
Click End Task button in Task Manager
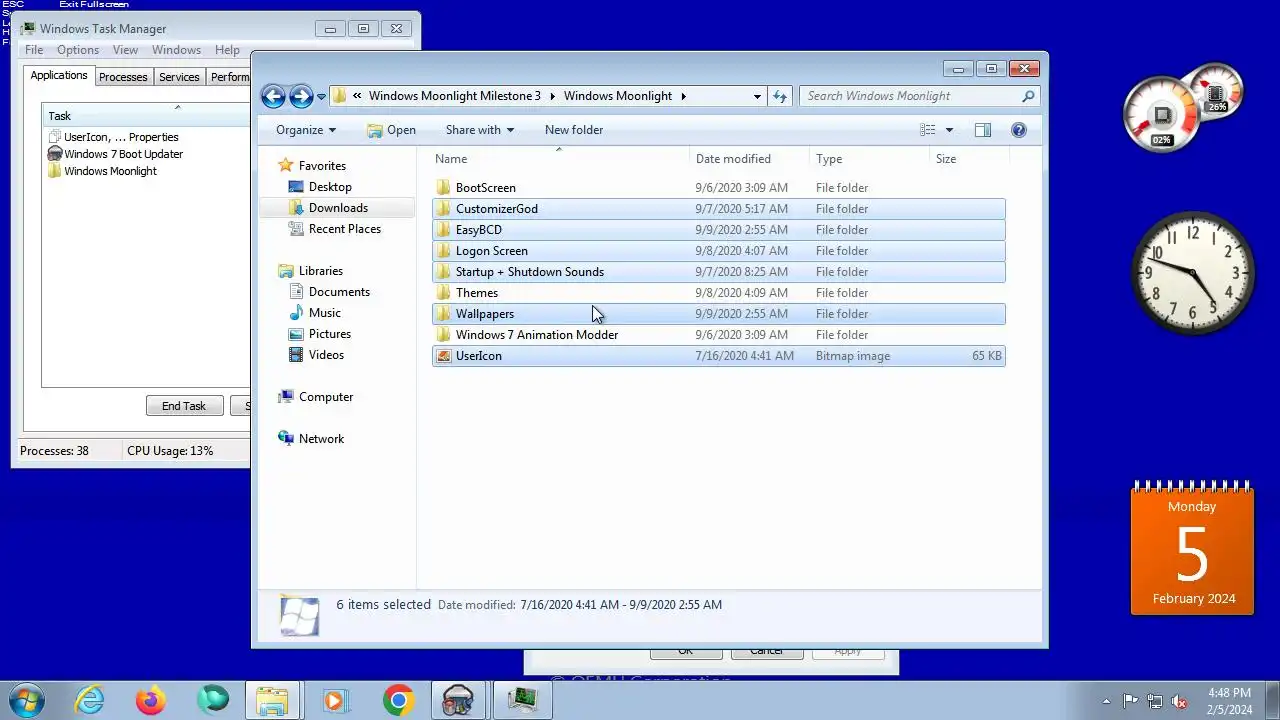(184, 406)
